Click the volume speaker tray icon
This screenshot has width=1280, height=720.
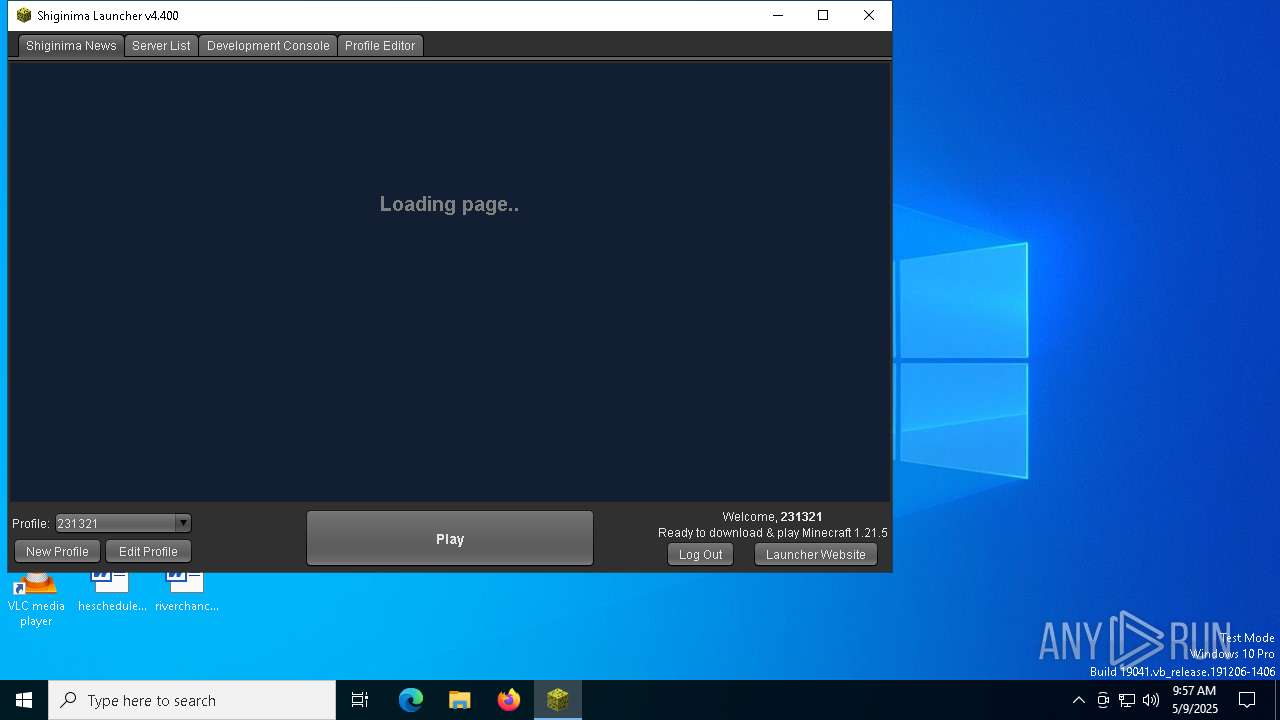click(1151, 700)
